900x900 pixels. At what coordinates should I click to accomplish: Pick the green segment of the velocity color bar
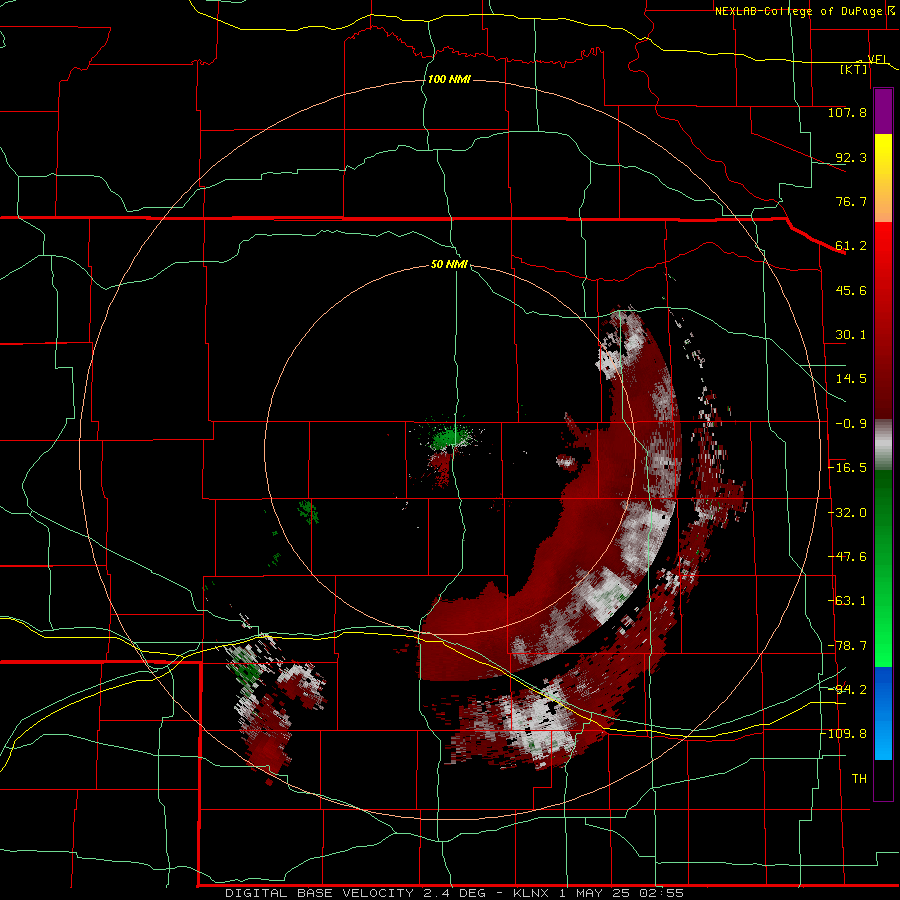pos(883,568)
